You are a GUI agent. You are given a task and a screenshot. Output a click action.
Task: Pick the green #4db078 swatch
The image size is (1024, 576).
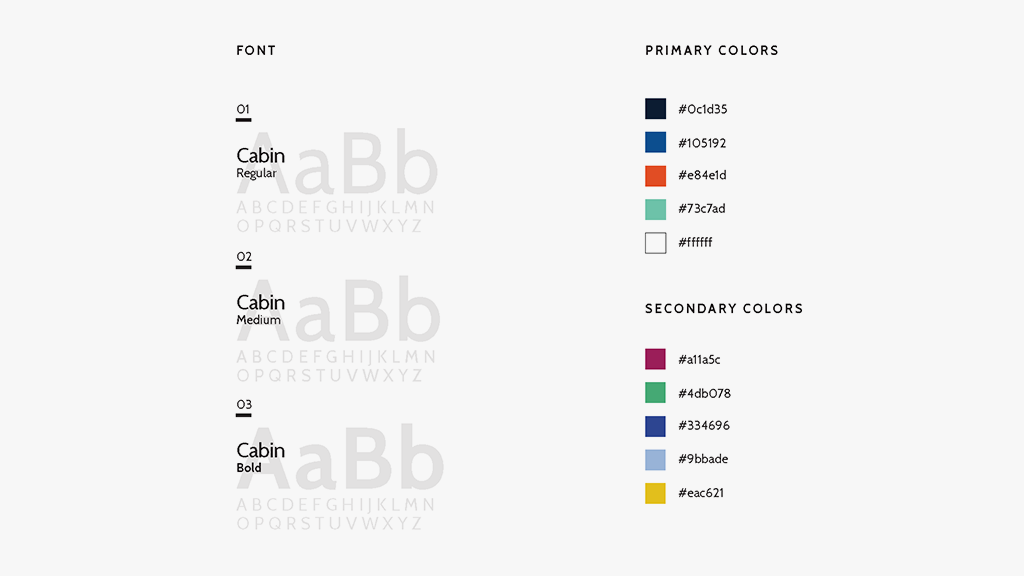655,393
